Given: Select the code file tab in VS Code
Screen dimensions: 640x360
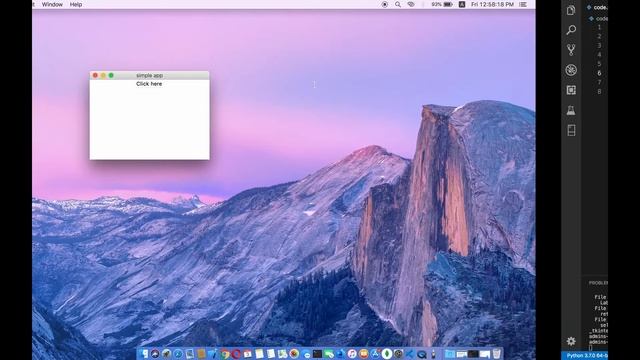Looking at the screenshot, I should [x=598, y=7].
